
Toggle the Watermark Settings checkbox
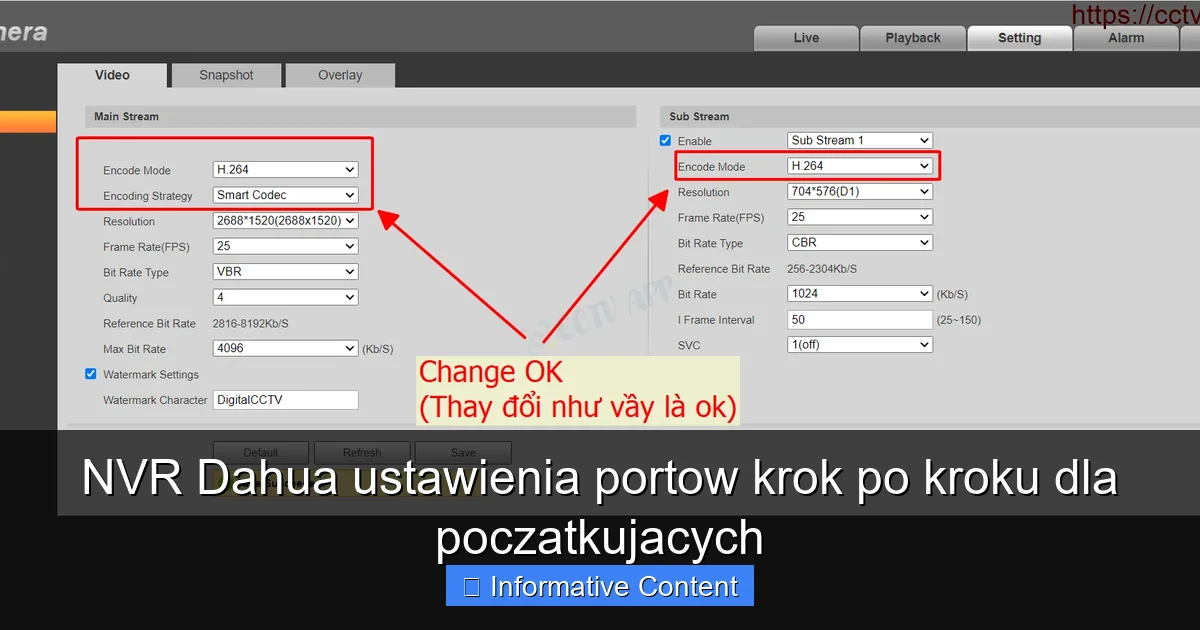point(91,374)
